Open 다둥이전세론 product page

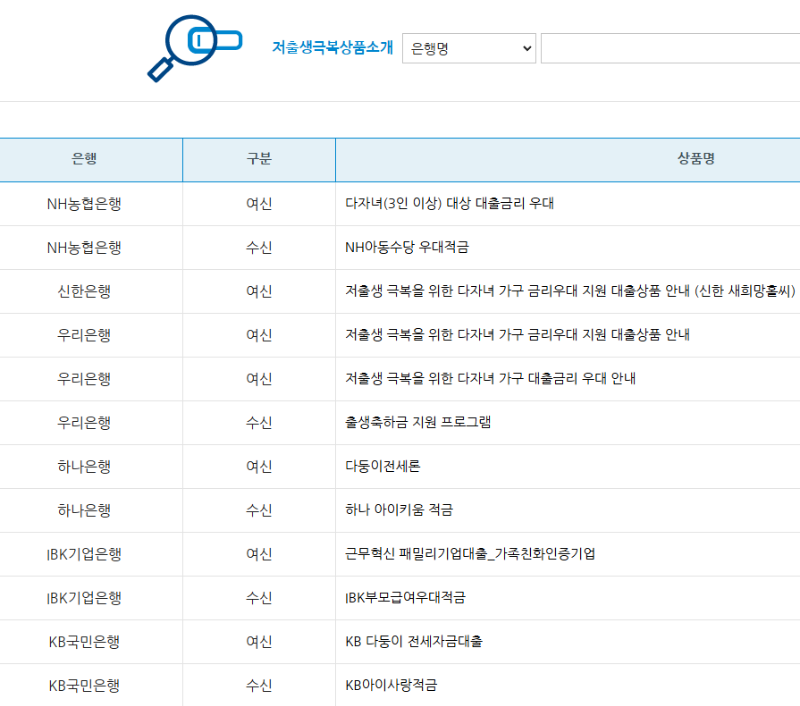click(385, 466)
